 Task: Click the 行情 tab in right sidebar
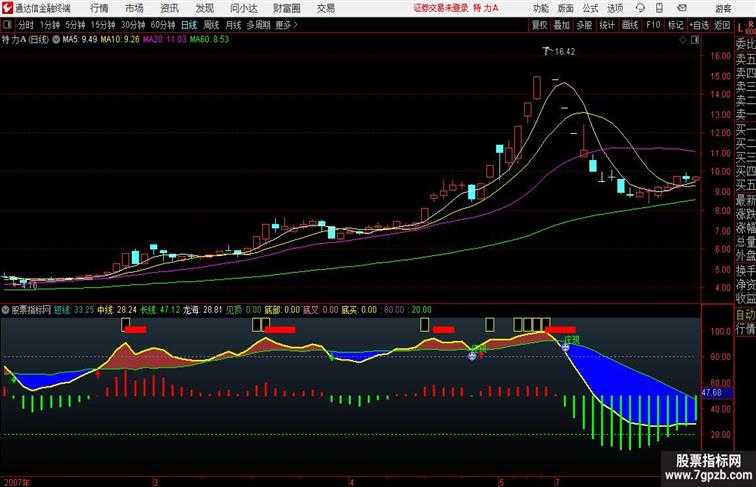(x=745, y=329)
